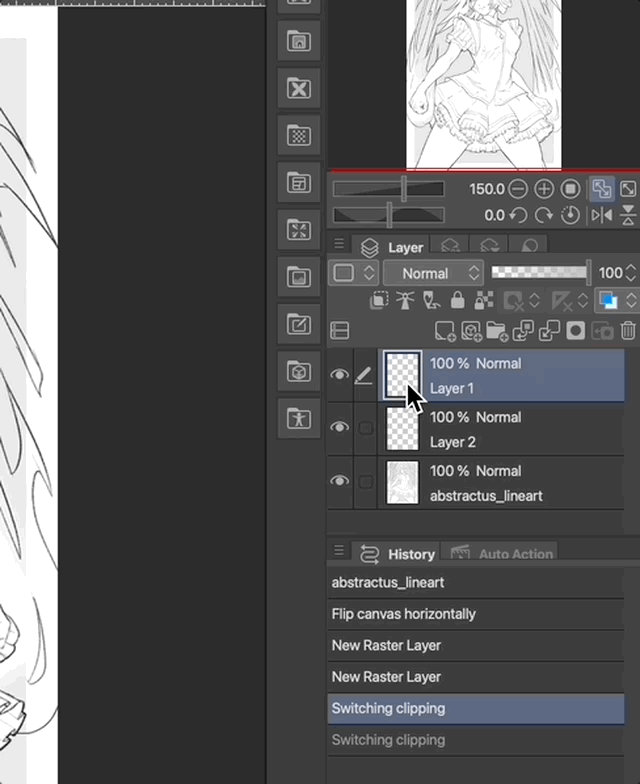Switch to the History tab
Image resolution: width=640 pixels, height=784 pixels.
[x=396, y=554]
